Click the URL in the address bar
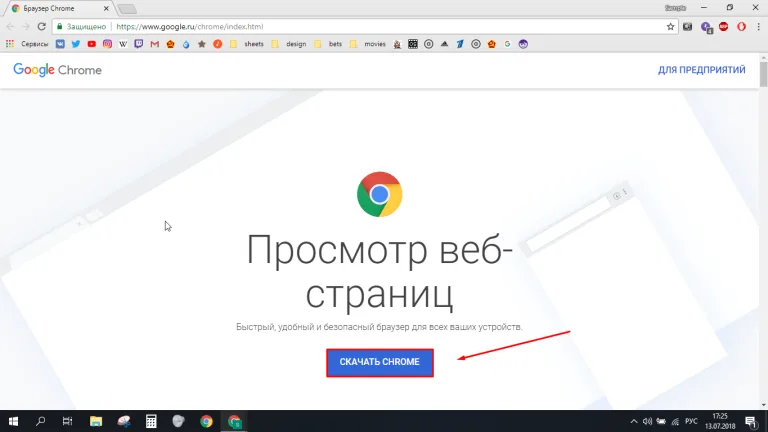This screenshot has width=768, height=432. pos(190,26)
